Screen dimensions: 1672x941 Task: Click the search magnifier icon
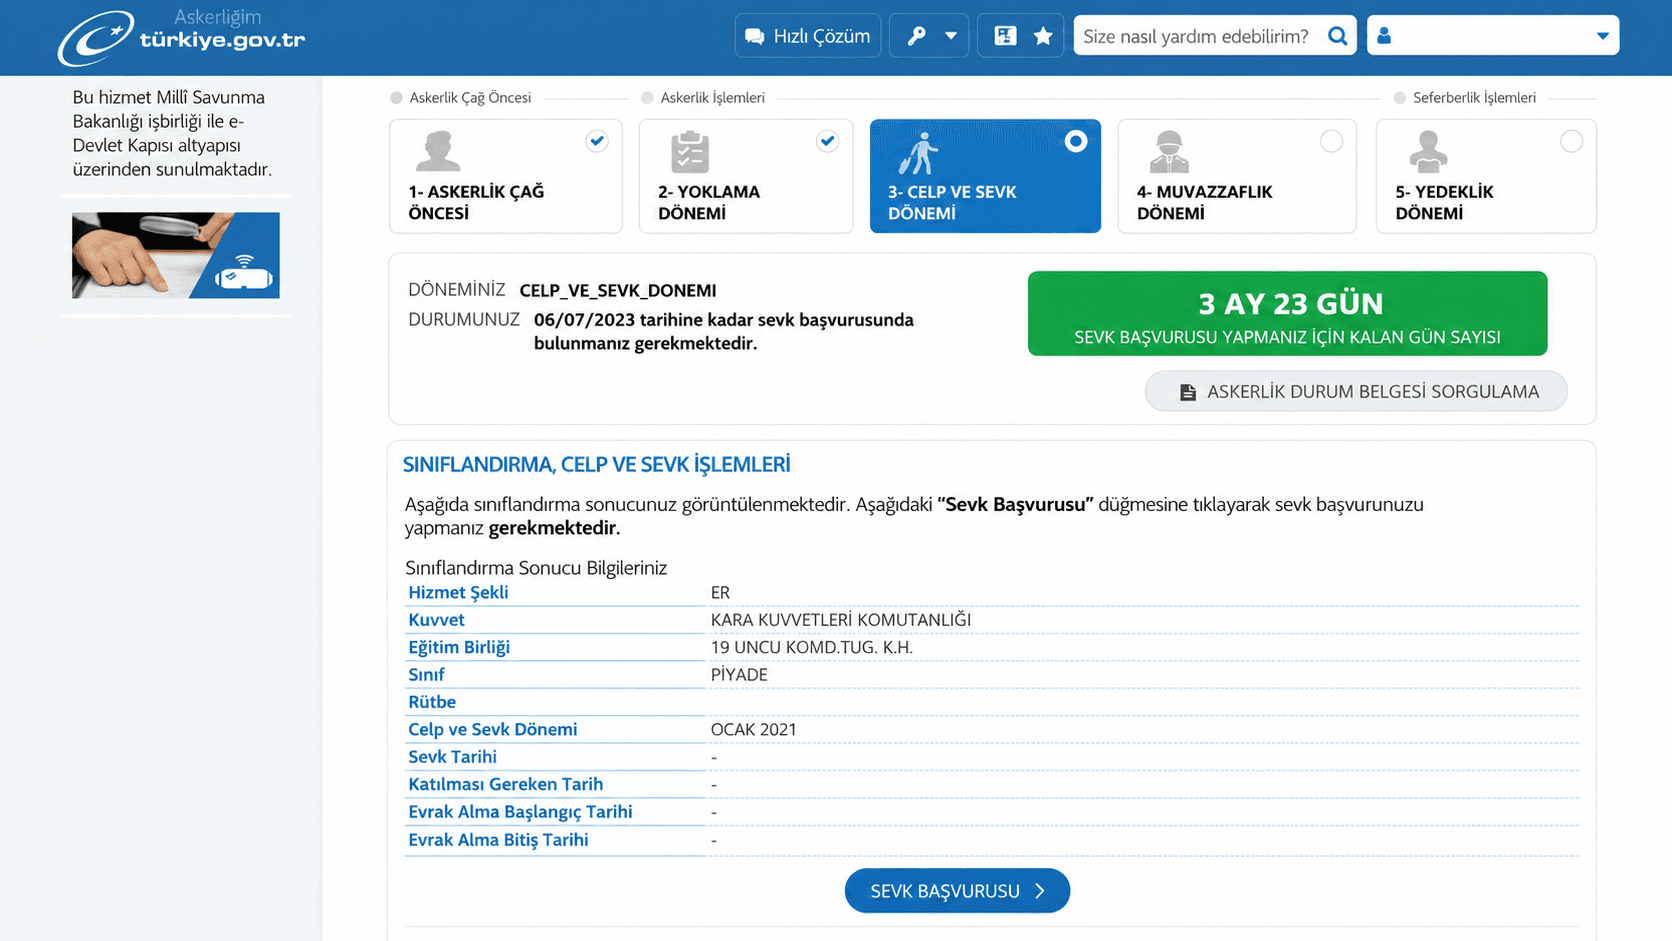tap(1337, 36)
